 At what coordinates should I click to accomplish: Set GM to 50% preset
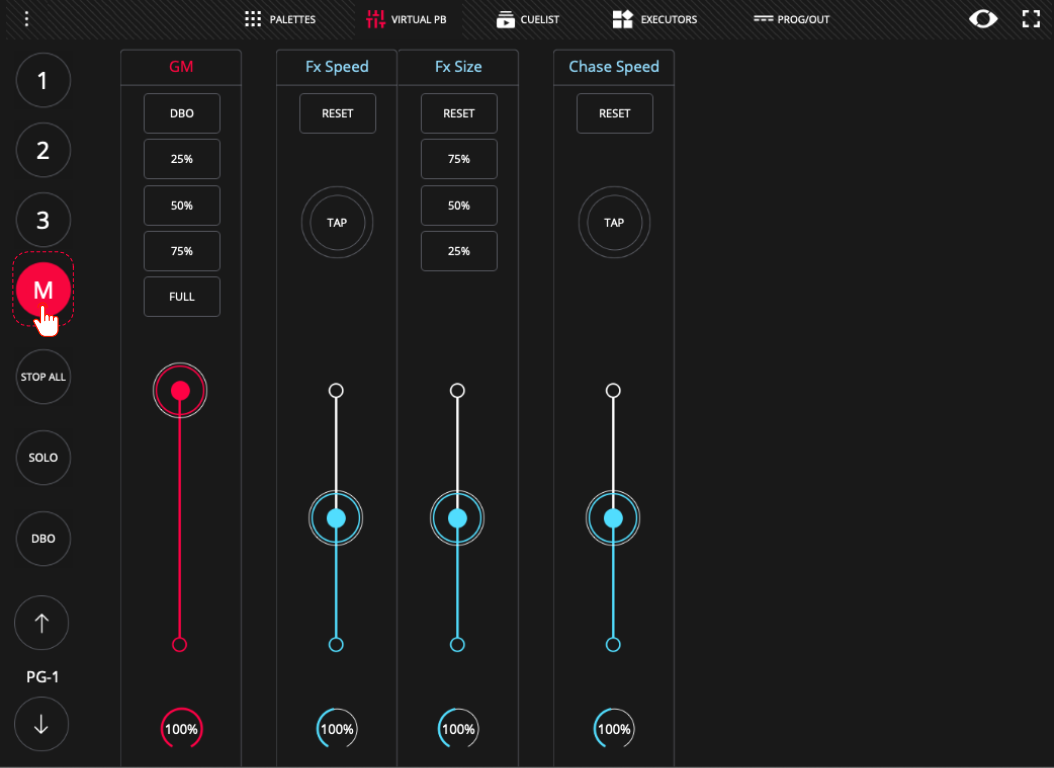181,206
